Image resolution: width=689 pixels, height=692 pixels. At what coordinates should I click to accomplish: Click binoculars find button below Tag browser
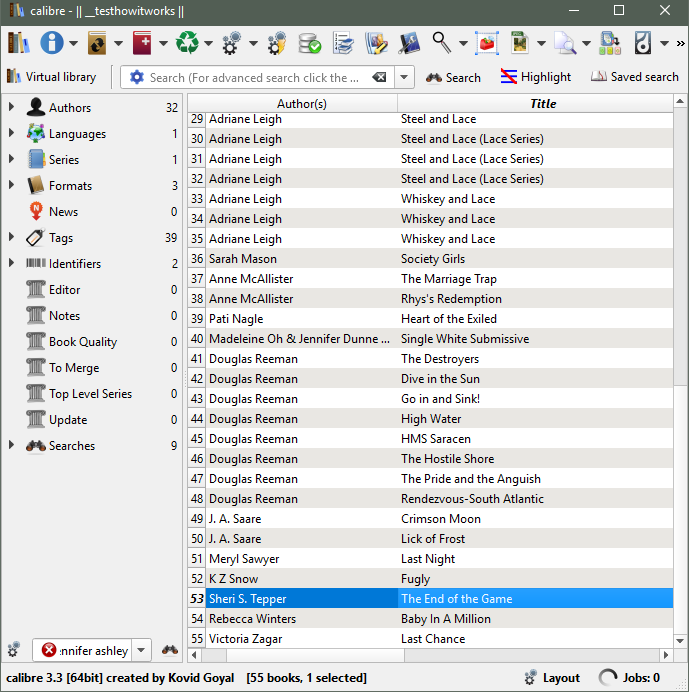pos(170,650)
